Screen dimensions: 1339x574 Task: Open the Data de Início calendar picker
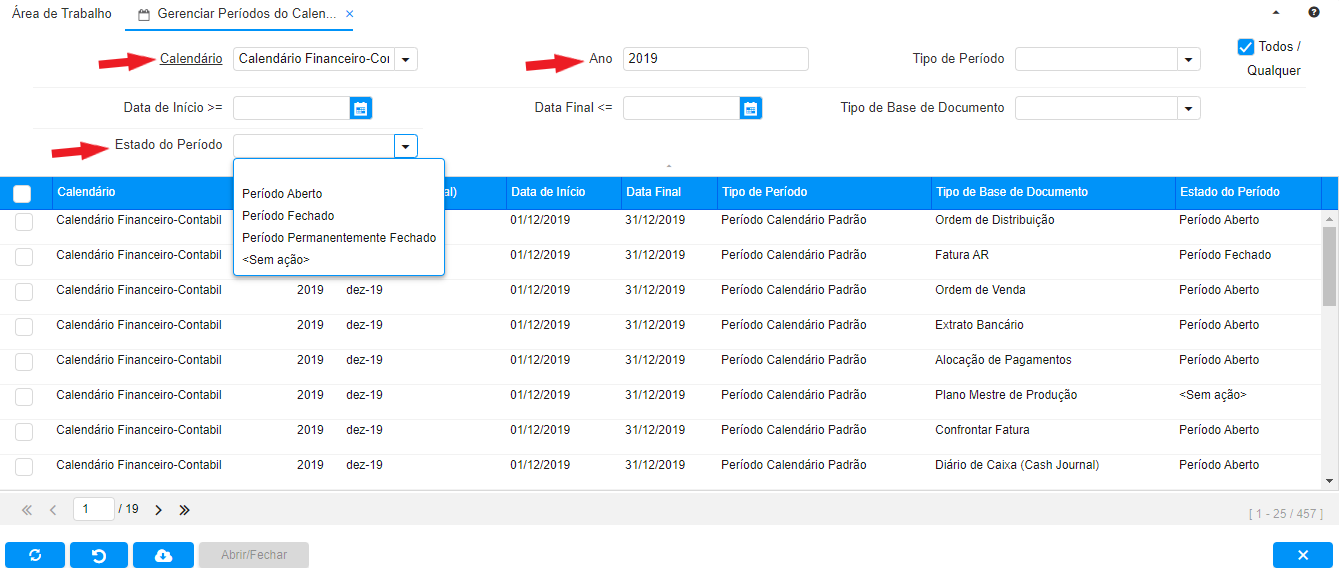click(361, 108)
